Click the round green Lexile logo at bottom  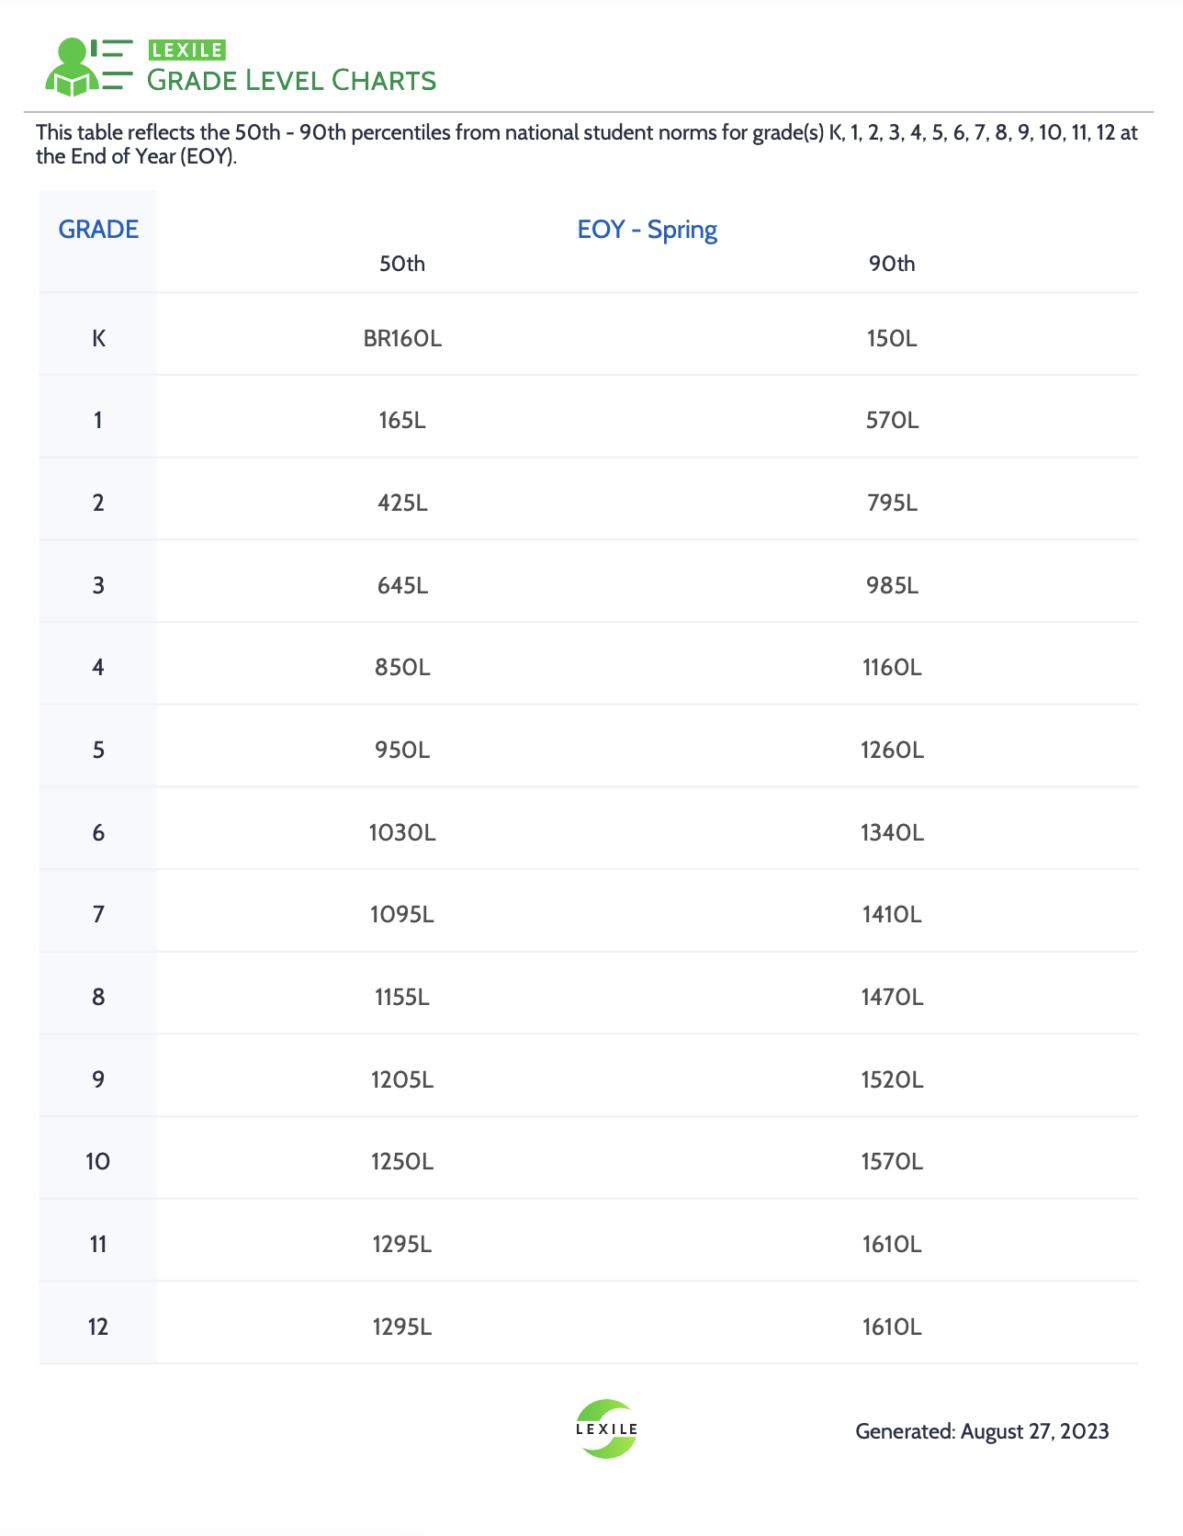(x=606, y=1429)
